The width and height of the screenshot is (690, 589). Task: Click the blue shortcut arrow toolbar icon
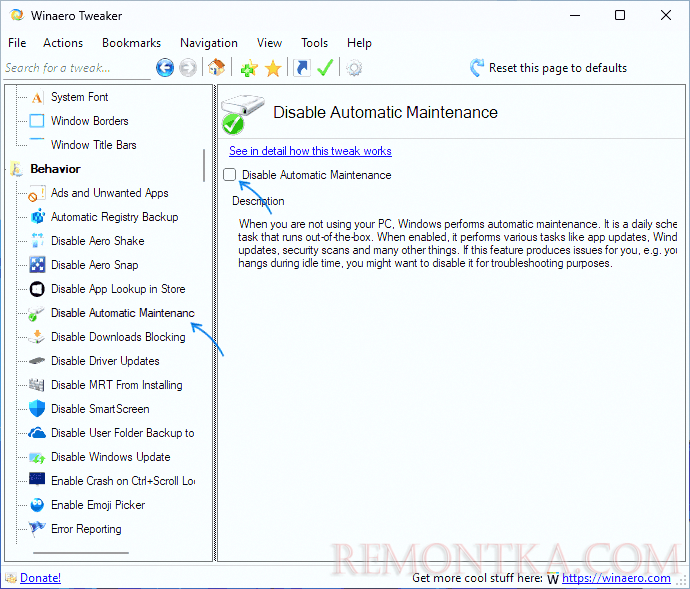pos(302,68)
